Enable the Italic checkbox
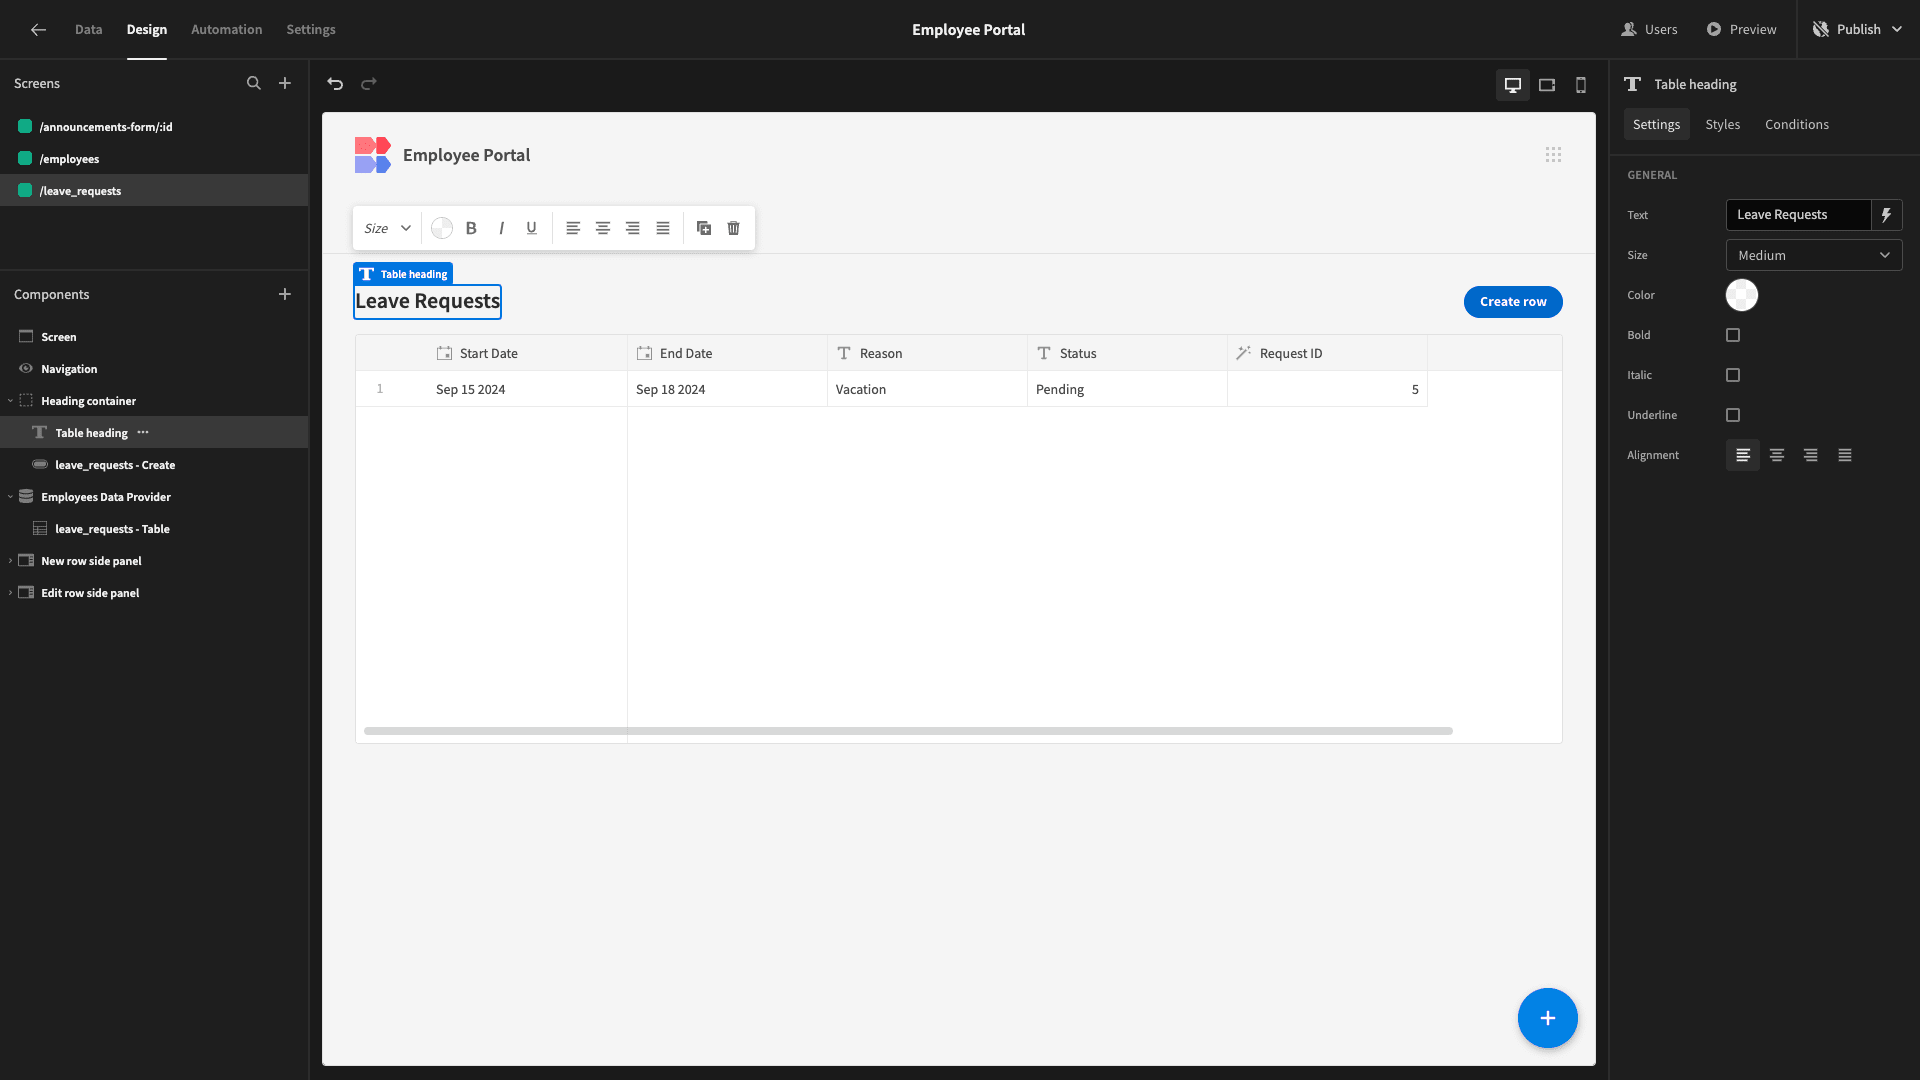 (1733, 375)
